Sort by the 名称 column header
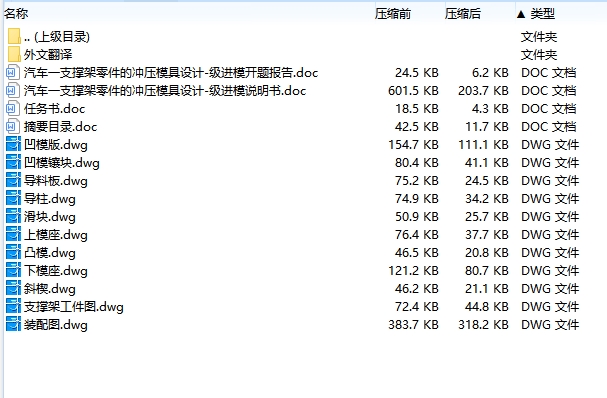 coord(16,14)
